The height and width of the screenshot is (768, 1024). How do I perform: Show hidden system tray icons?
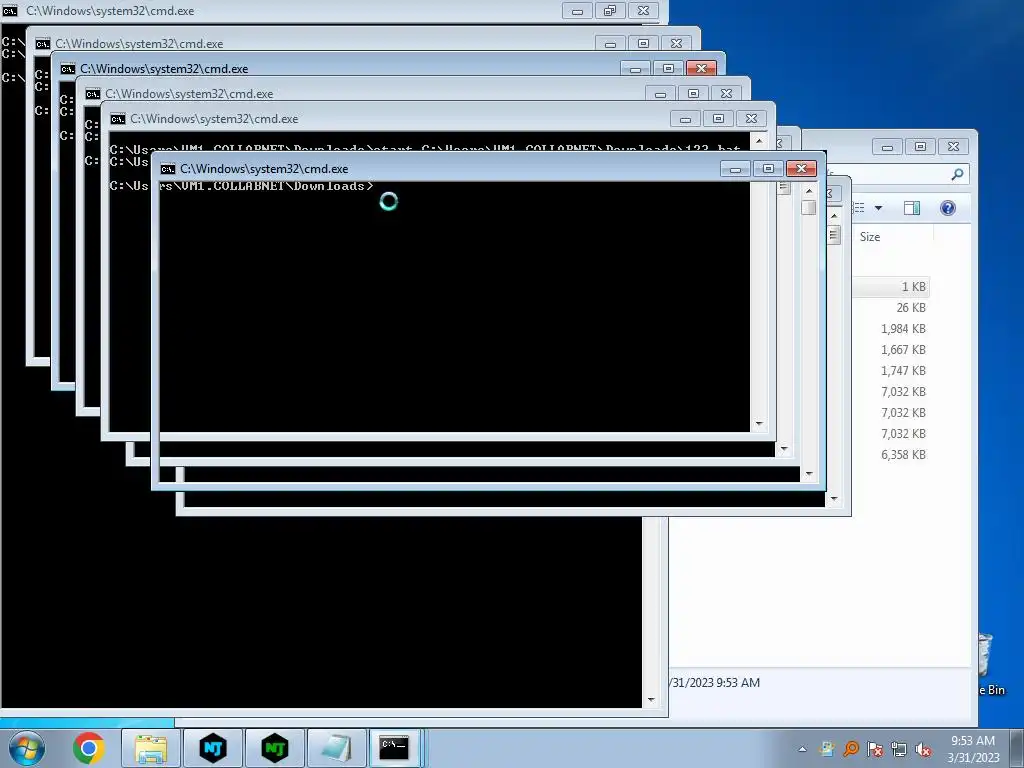coord(802,749)
